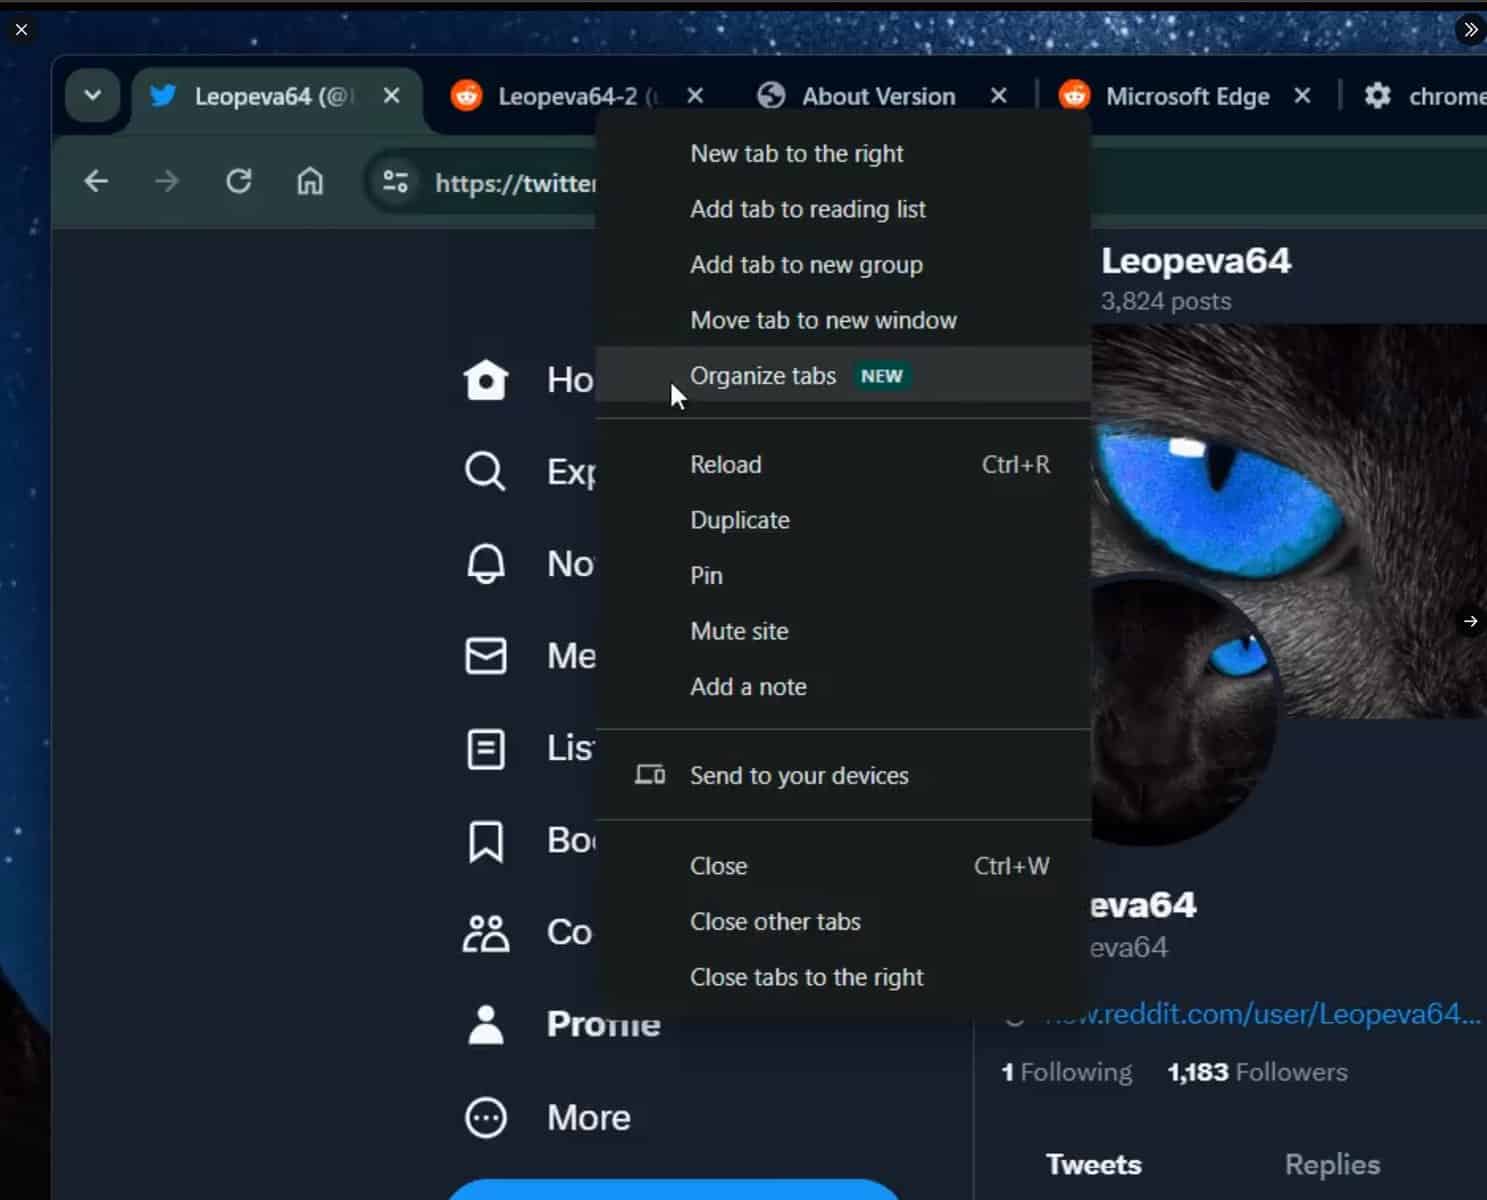Open Communities via the people icon
The image size is (1487, 1200).
point(486,933)
